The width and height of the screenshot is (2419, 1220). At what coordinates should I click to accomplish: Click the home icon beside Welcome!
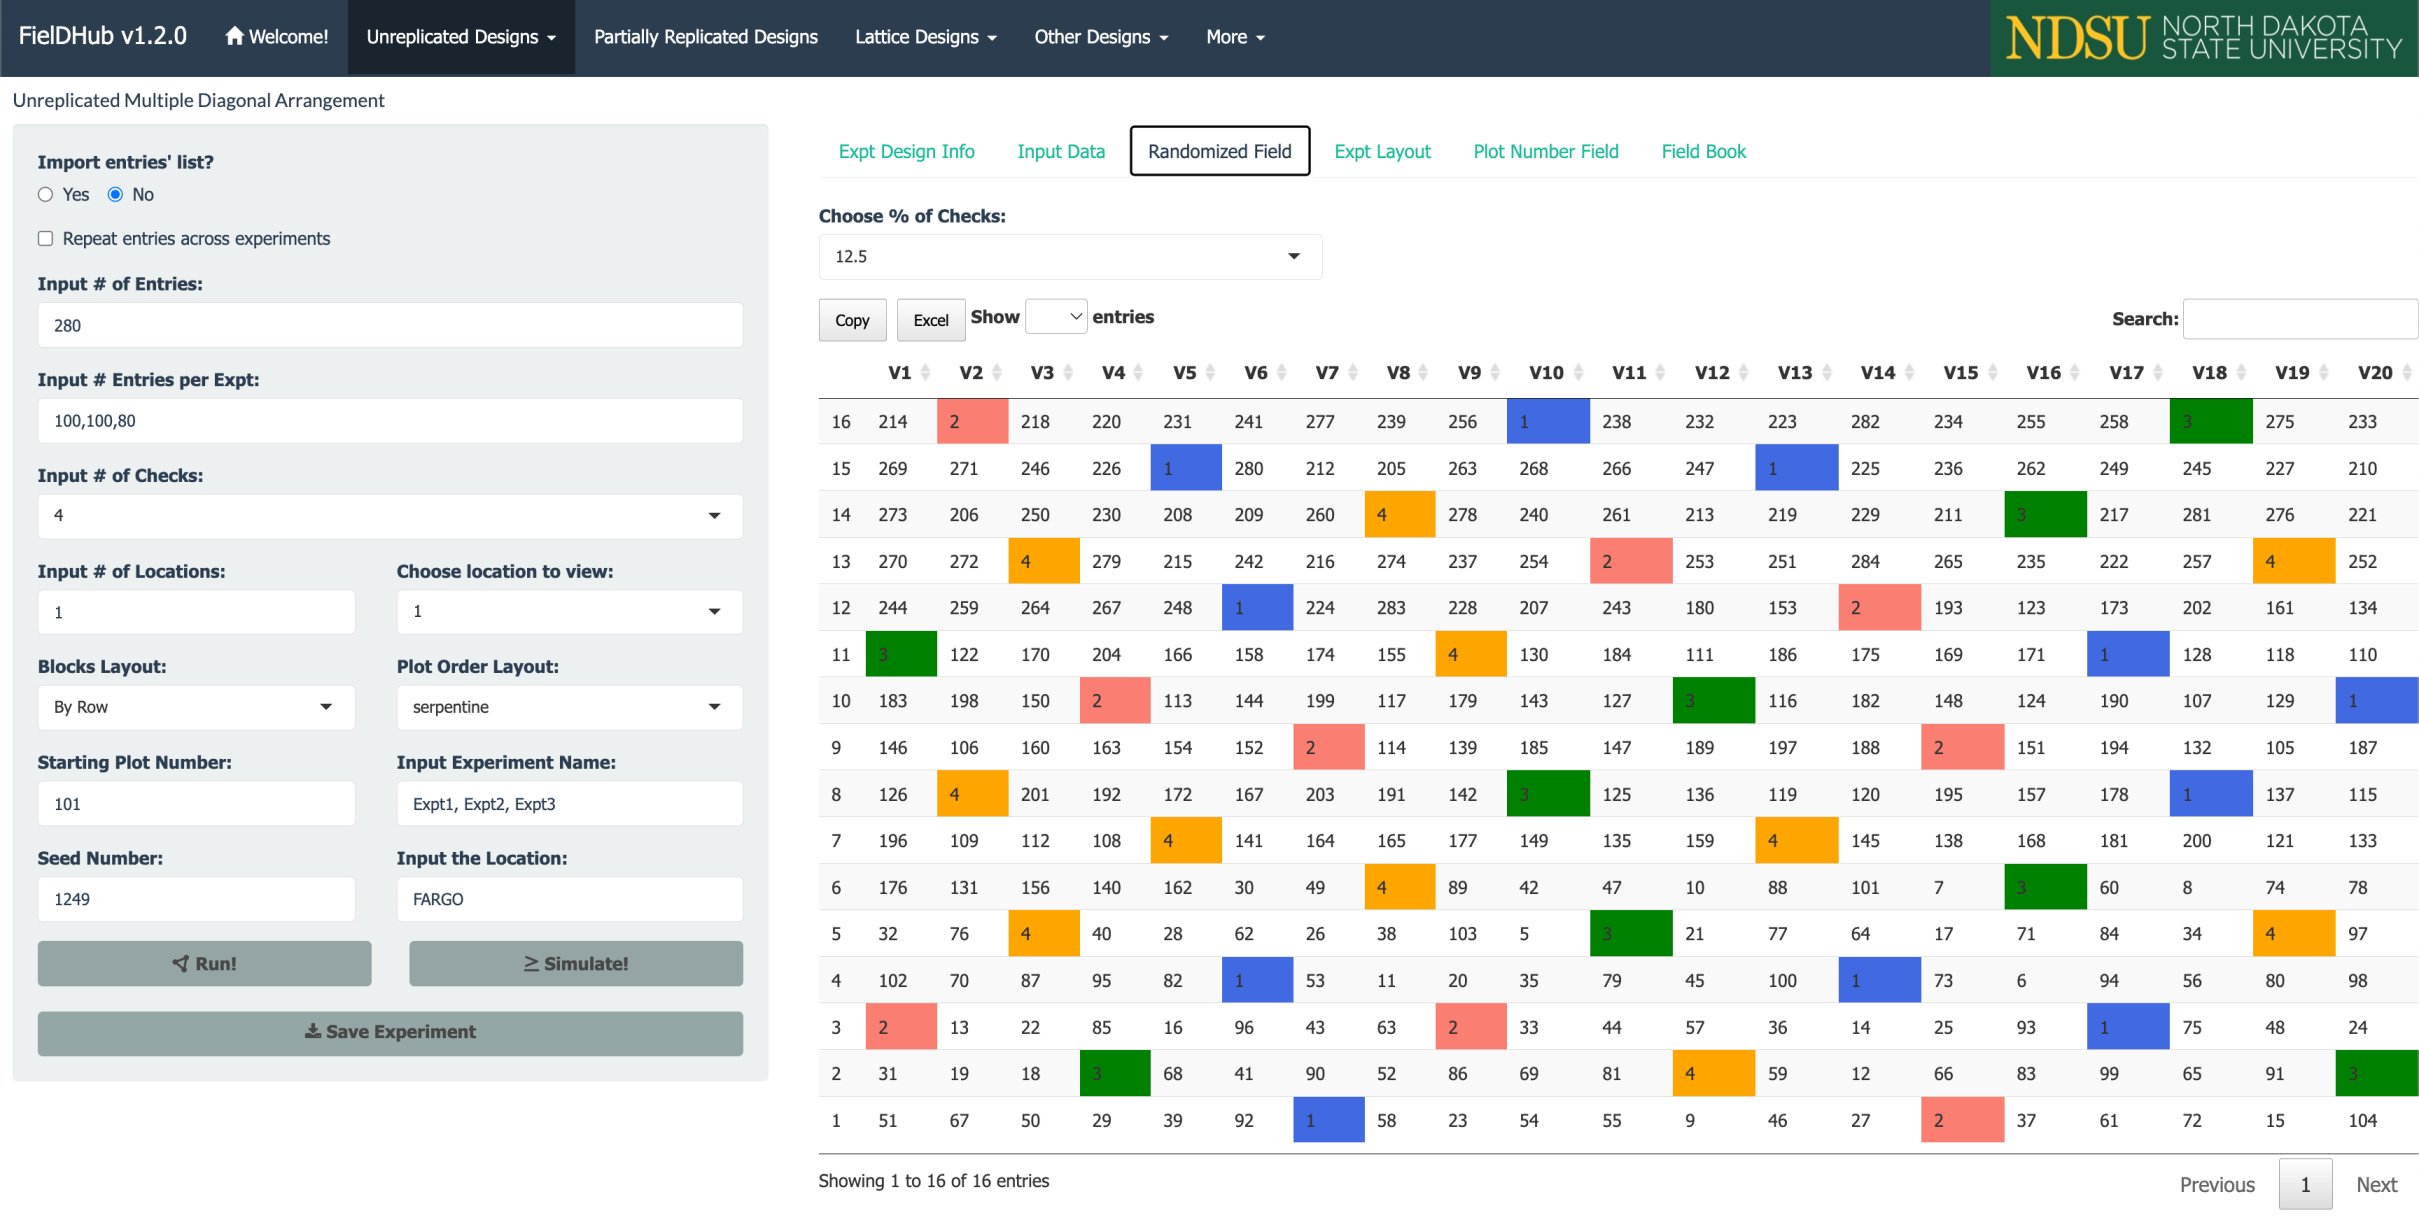[234, 36]
